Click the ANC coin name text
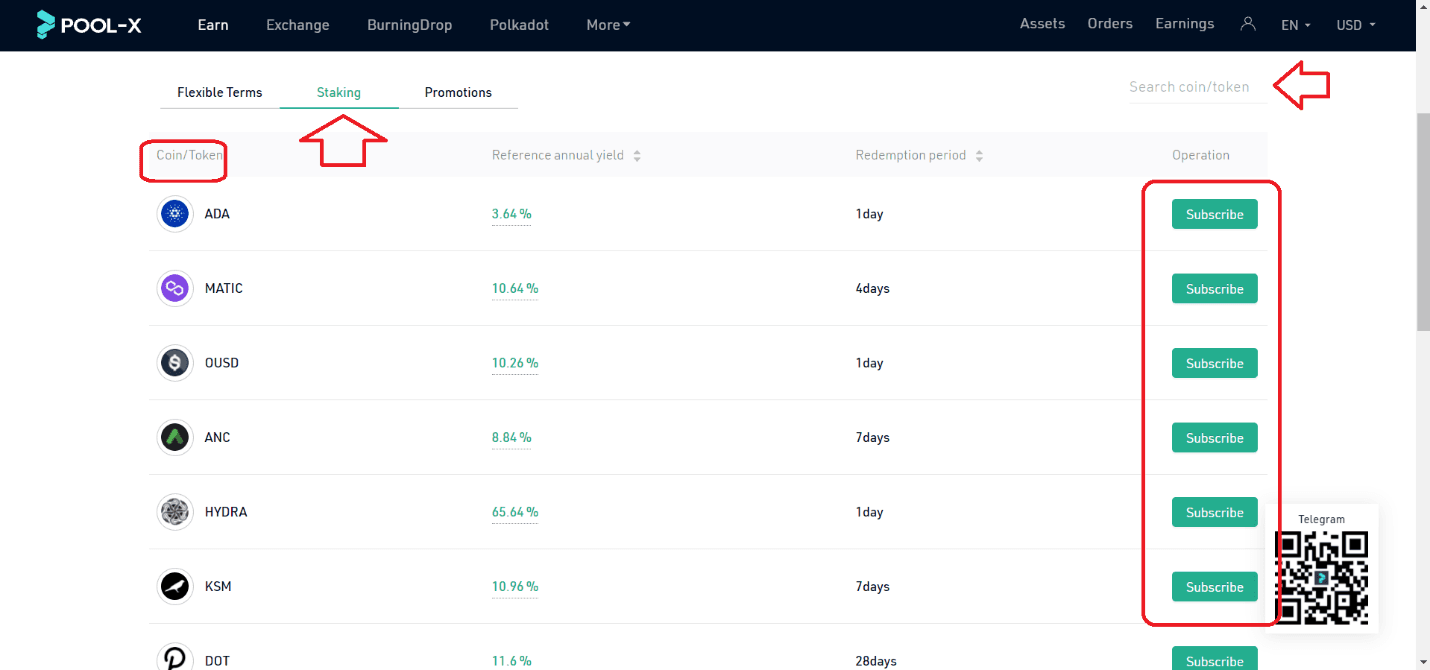Viewport: 1430px width, 670px height. coord(217,437)
